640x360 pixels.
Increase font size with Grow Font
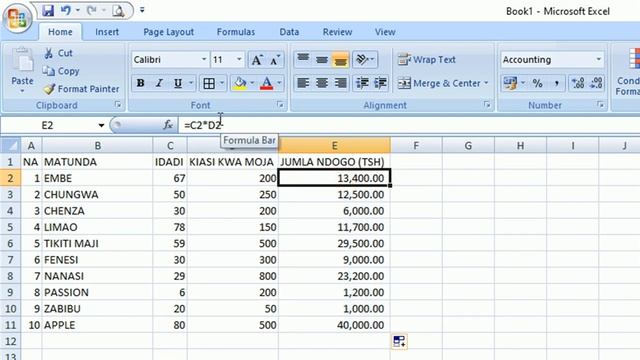tap(257, 60)
